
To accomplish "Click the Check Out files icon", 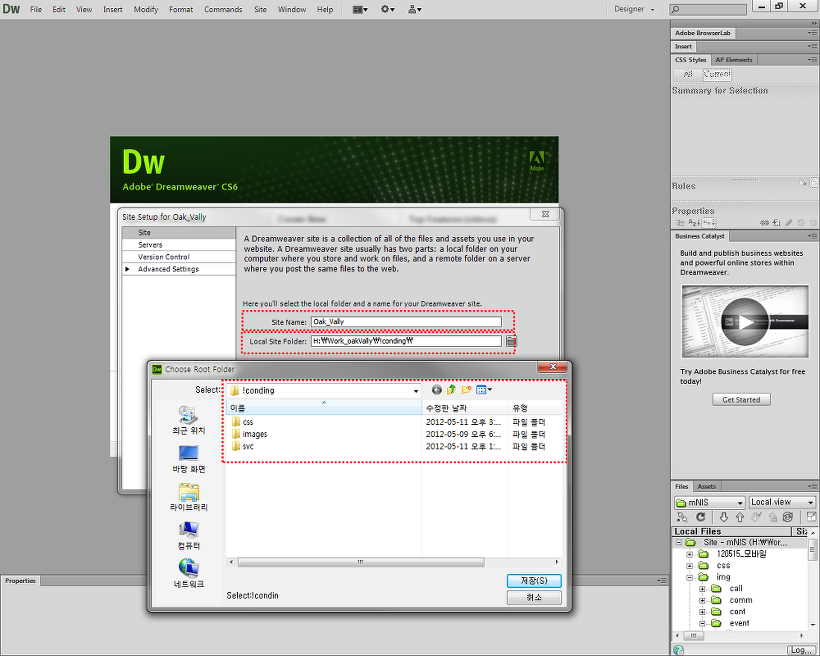I will [x=756, y=517].
